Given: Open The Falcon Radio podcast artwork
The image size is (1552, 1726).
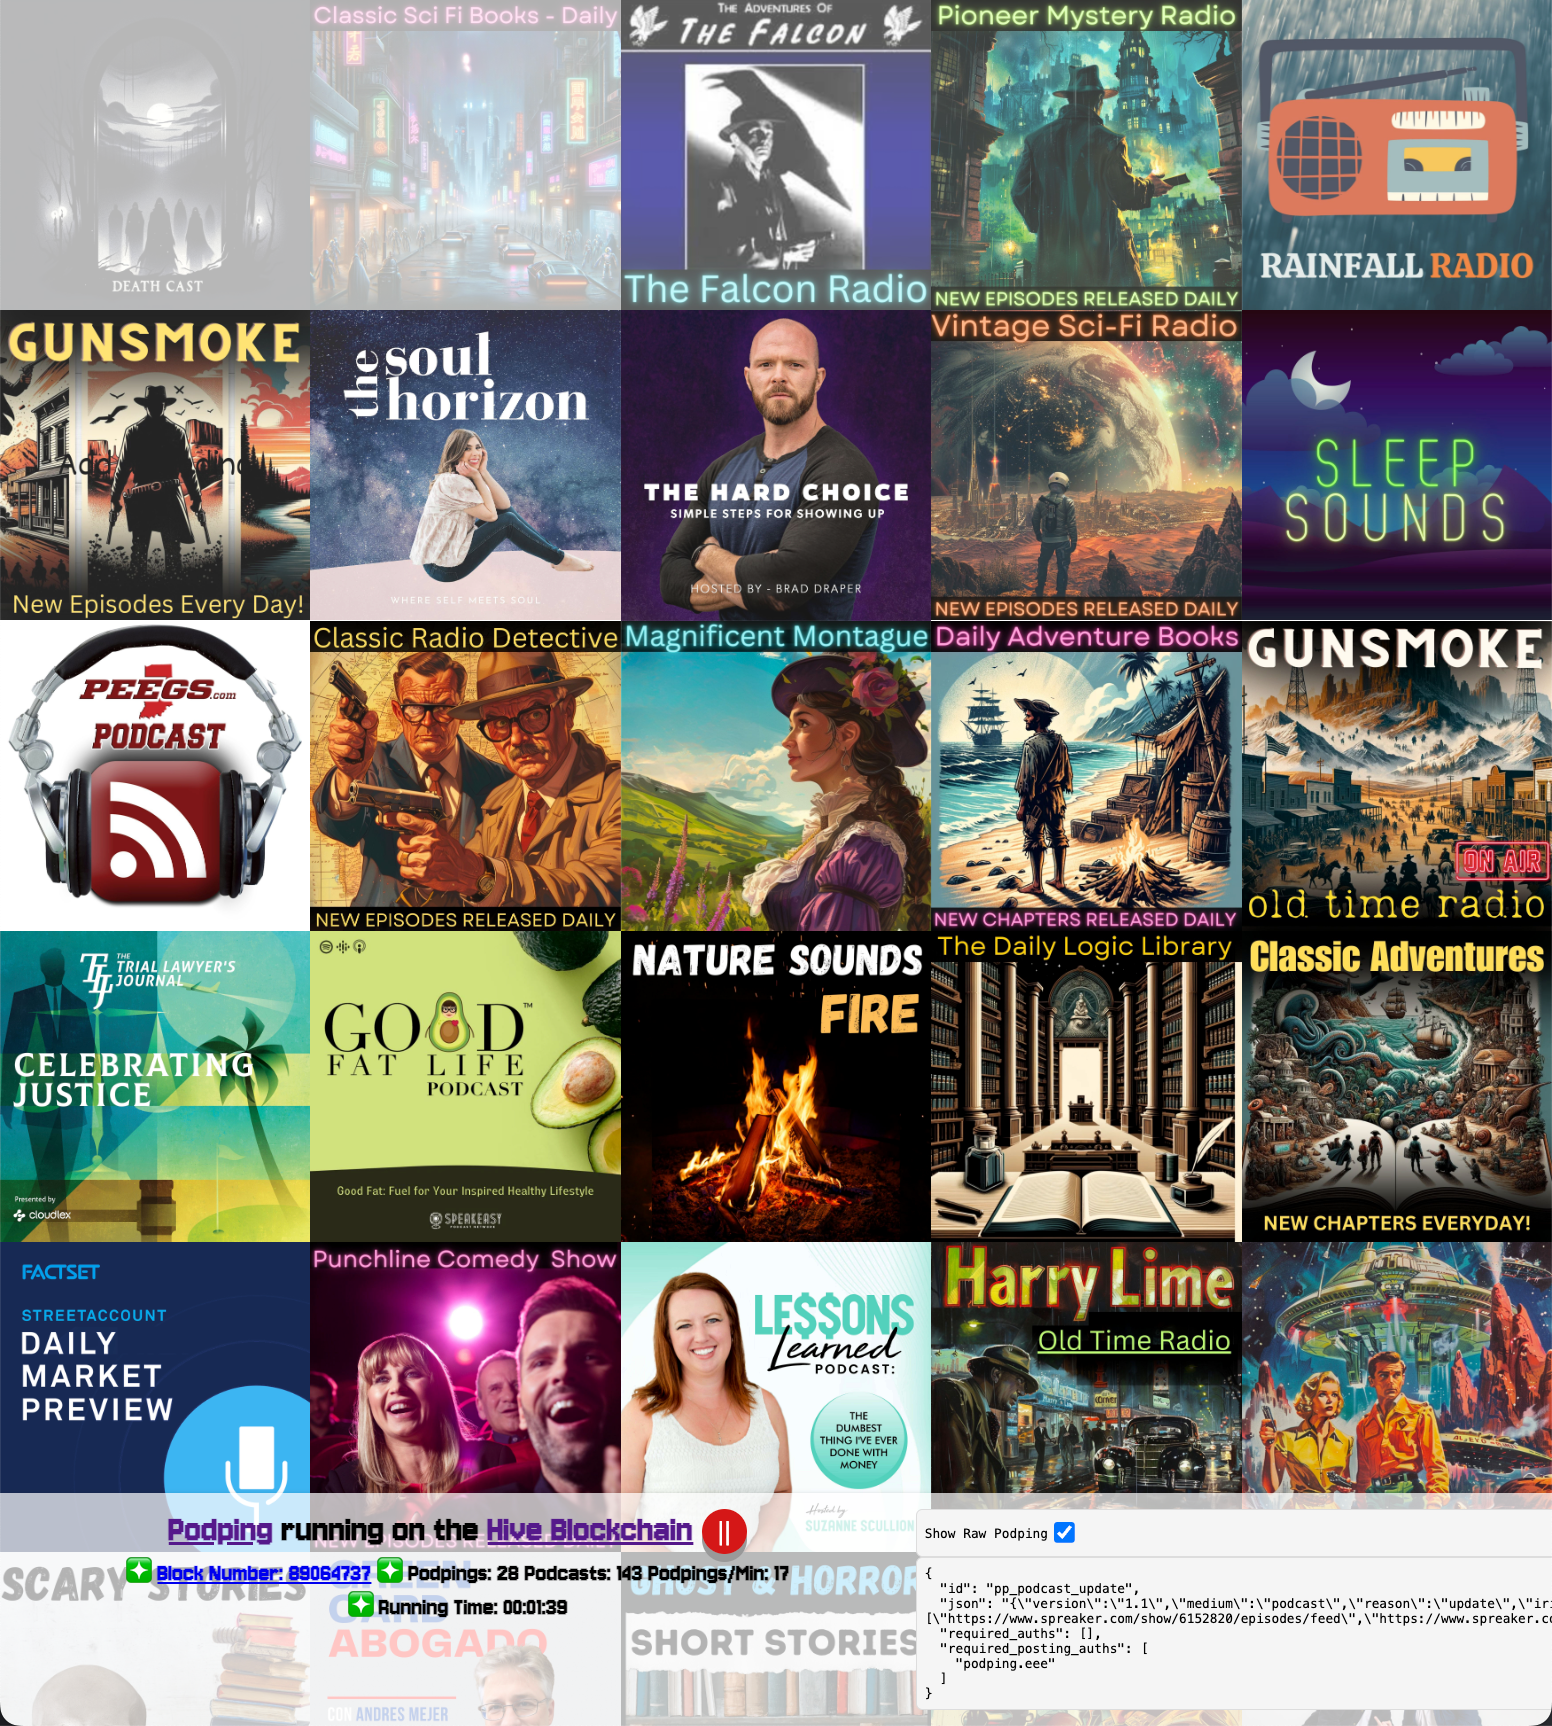Looking at the screenshot, I should [x=776, y=155].
